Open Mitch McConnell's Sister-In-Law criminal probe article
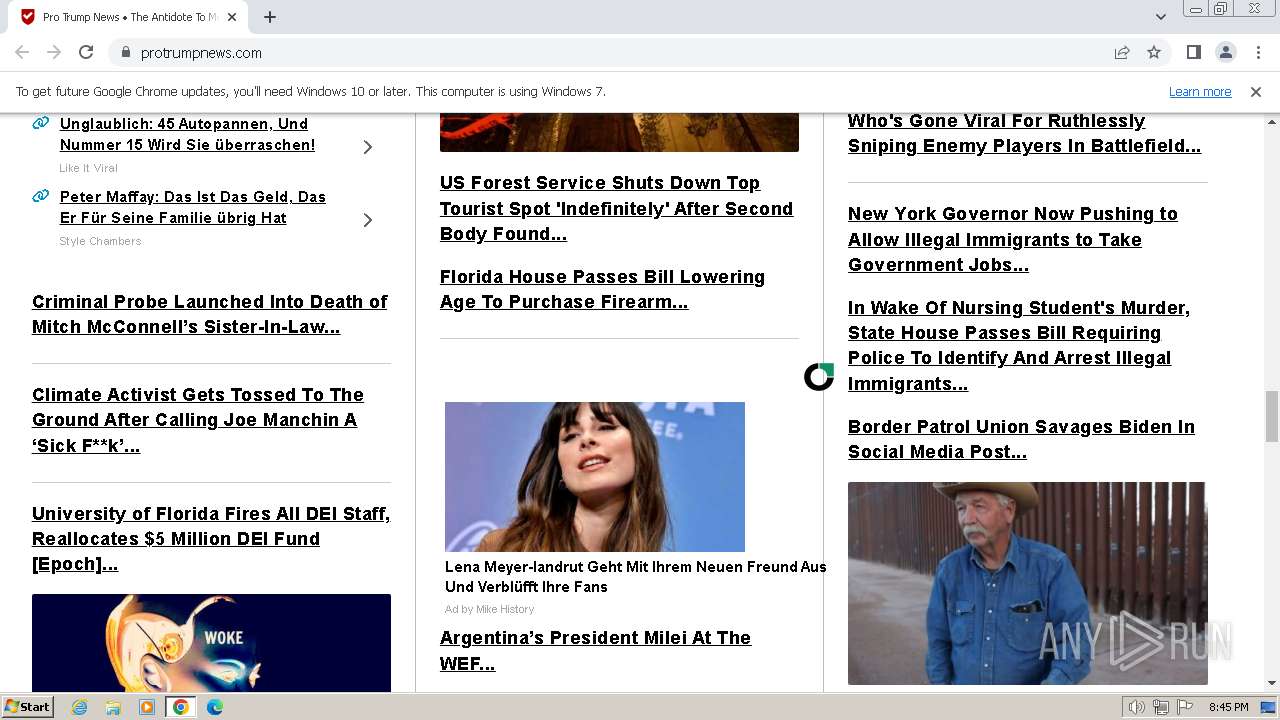Image resolution: width=1280 pixels, height=720 pixels. tap(210, 314)
